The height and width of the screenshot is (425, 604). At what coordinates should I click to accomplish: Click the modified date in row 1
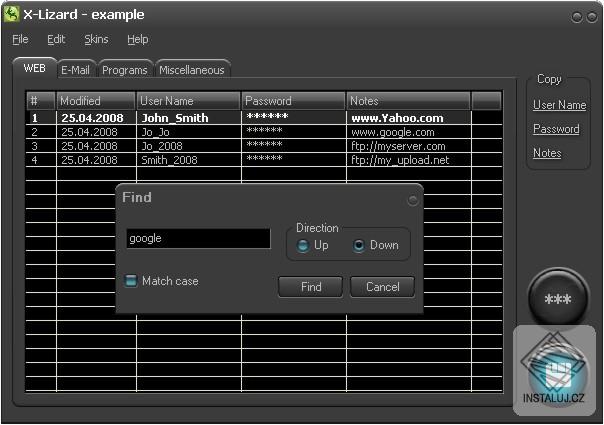[x=96, y=118]
